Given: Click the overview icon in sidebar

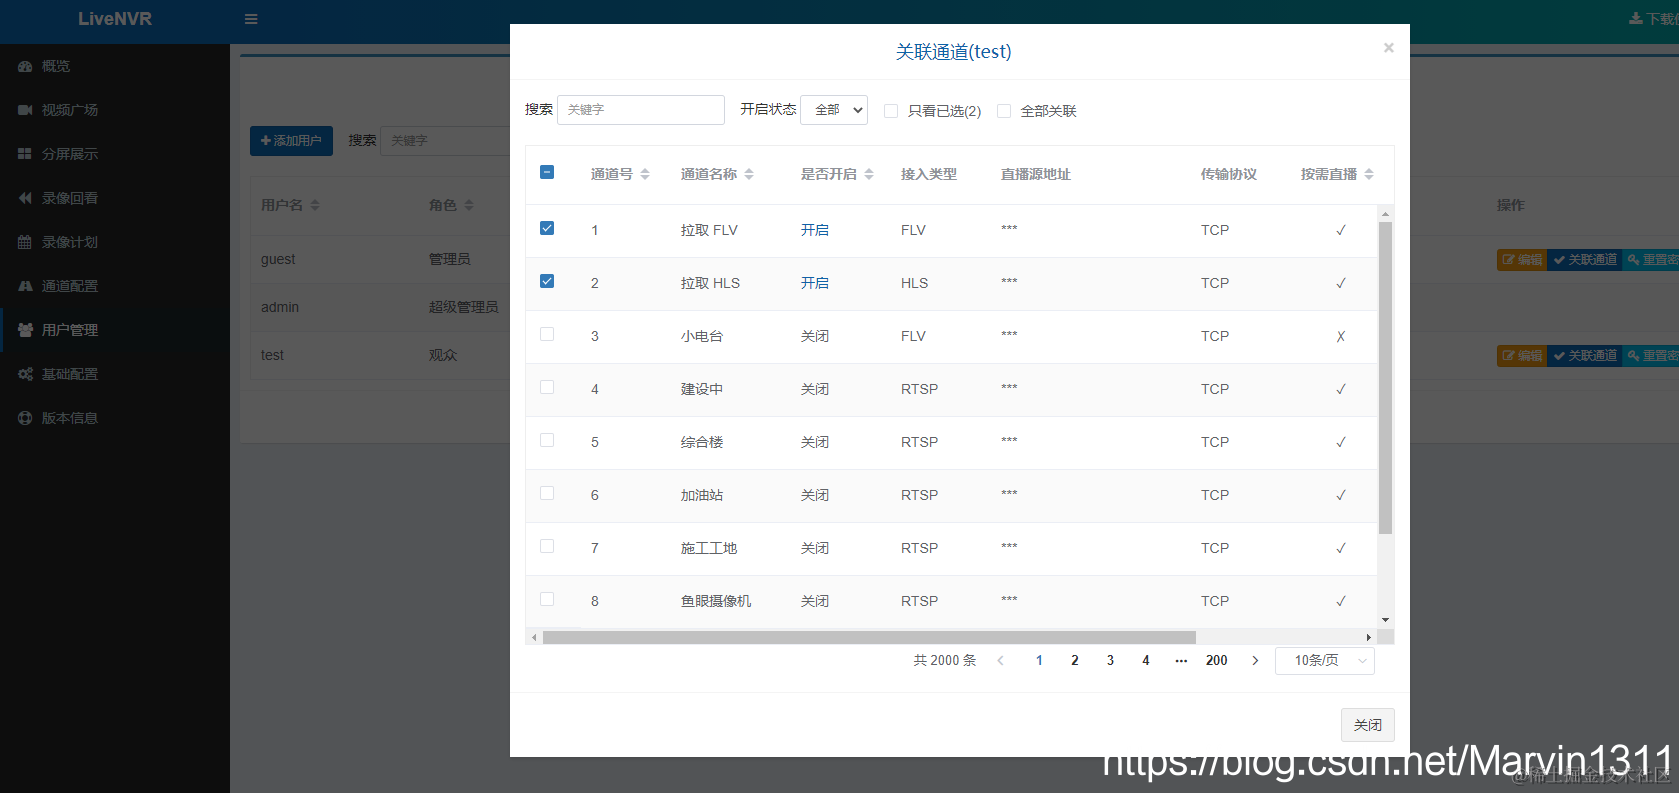Looking at the screenshot, I should (25, 66).
